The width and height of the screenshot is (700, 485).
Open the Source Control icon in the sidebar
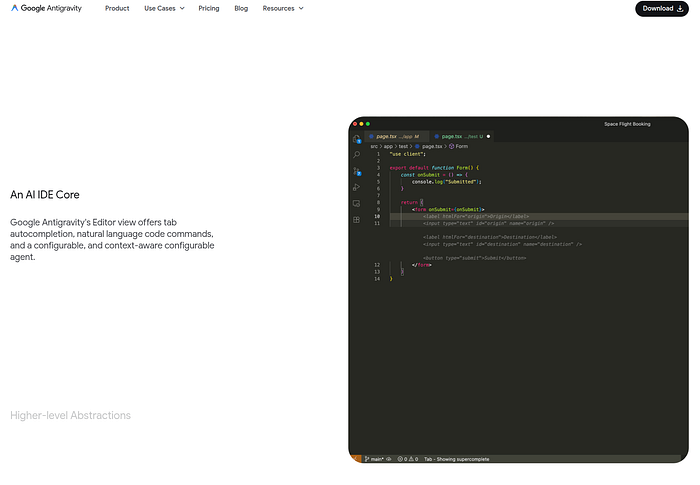pyautogui.click(x=357, y=171)
